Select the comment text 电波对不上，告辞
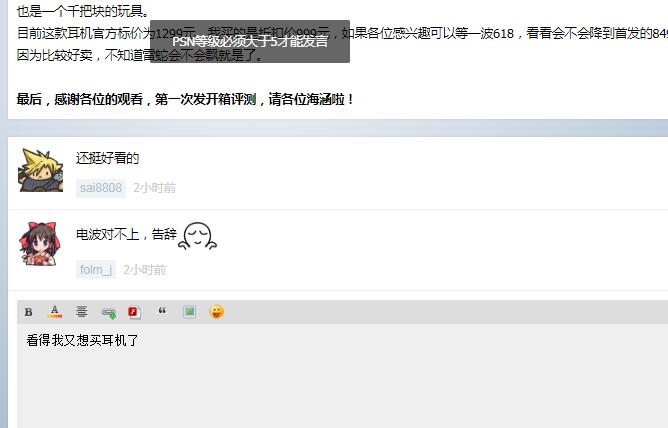668x428 pixels. pos(126,234)
